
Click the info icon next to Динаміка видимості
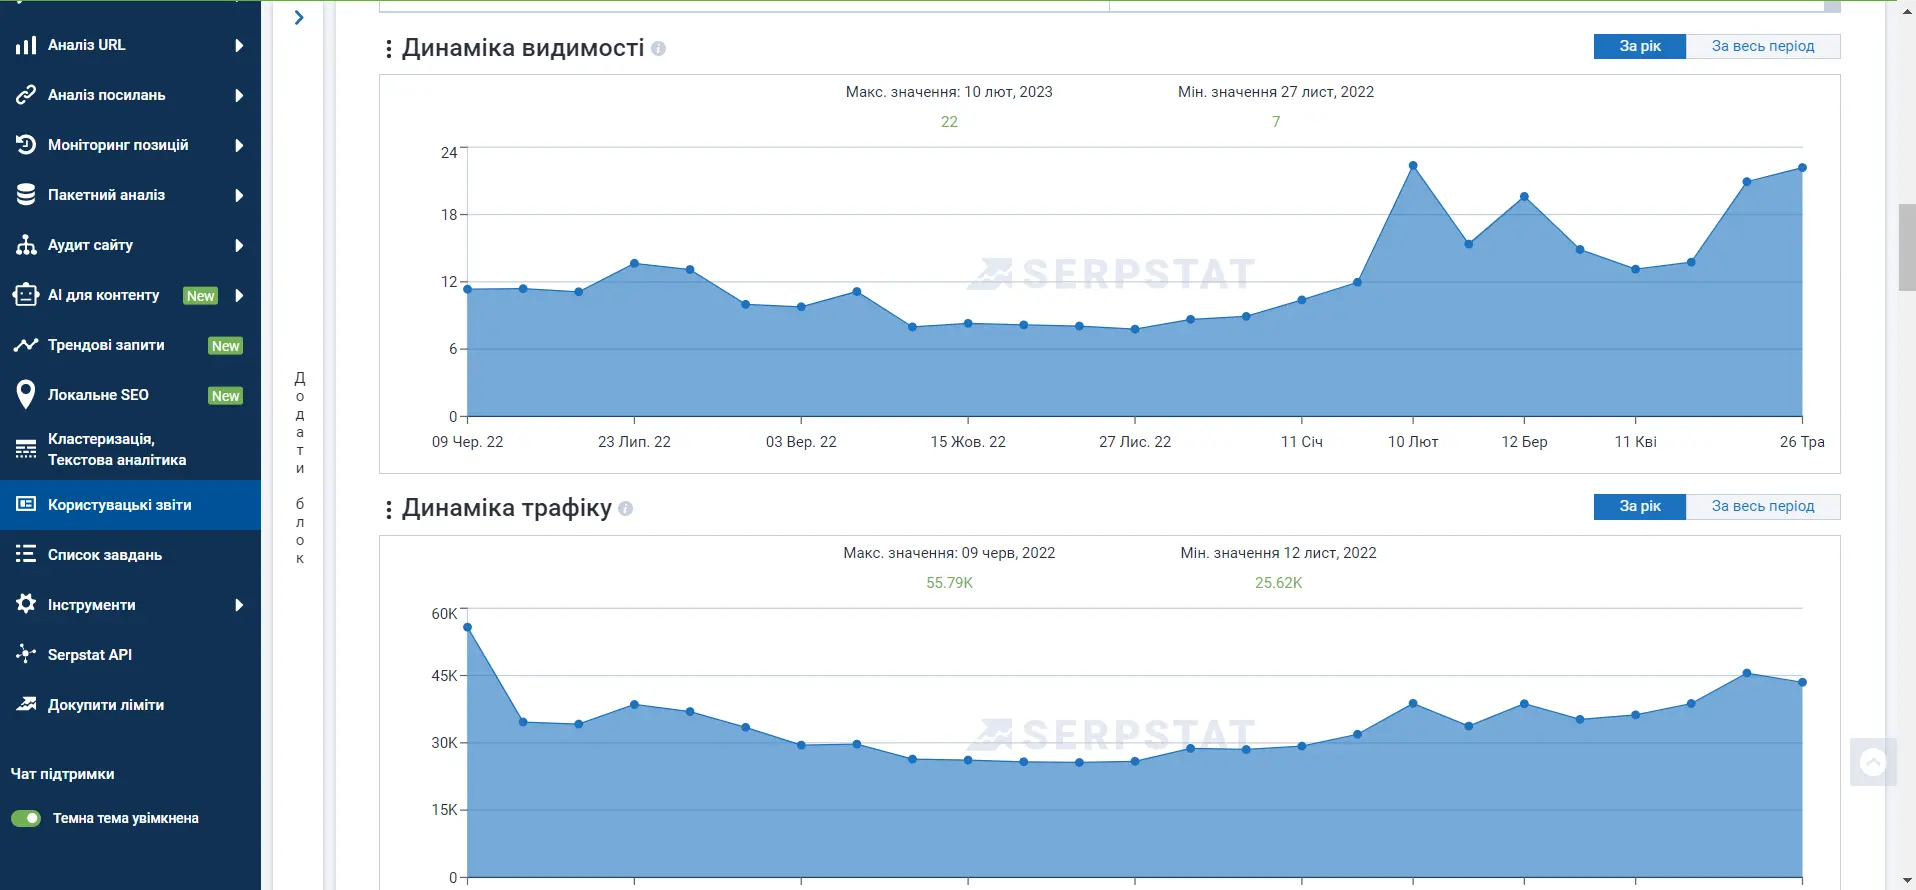coord(658,48)
